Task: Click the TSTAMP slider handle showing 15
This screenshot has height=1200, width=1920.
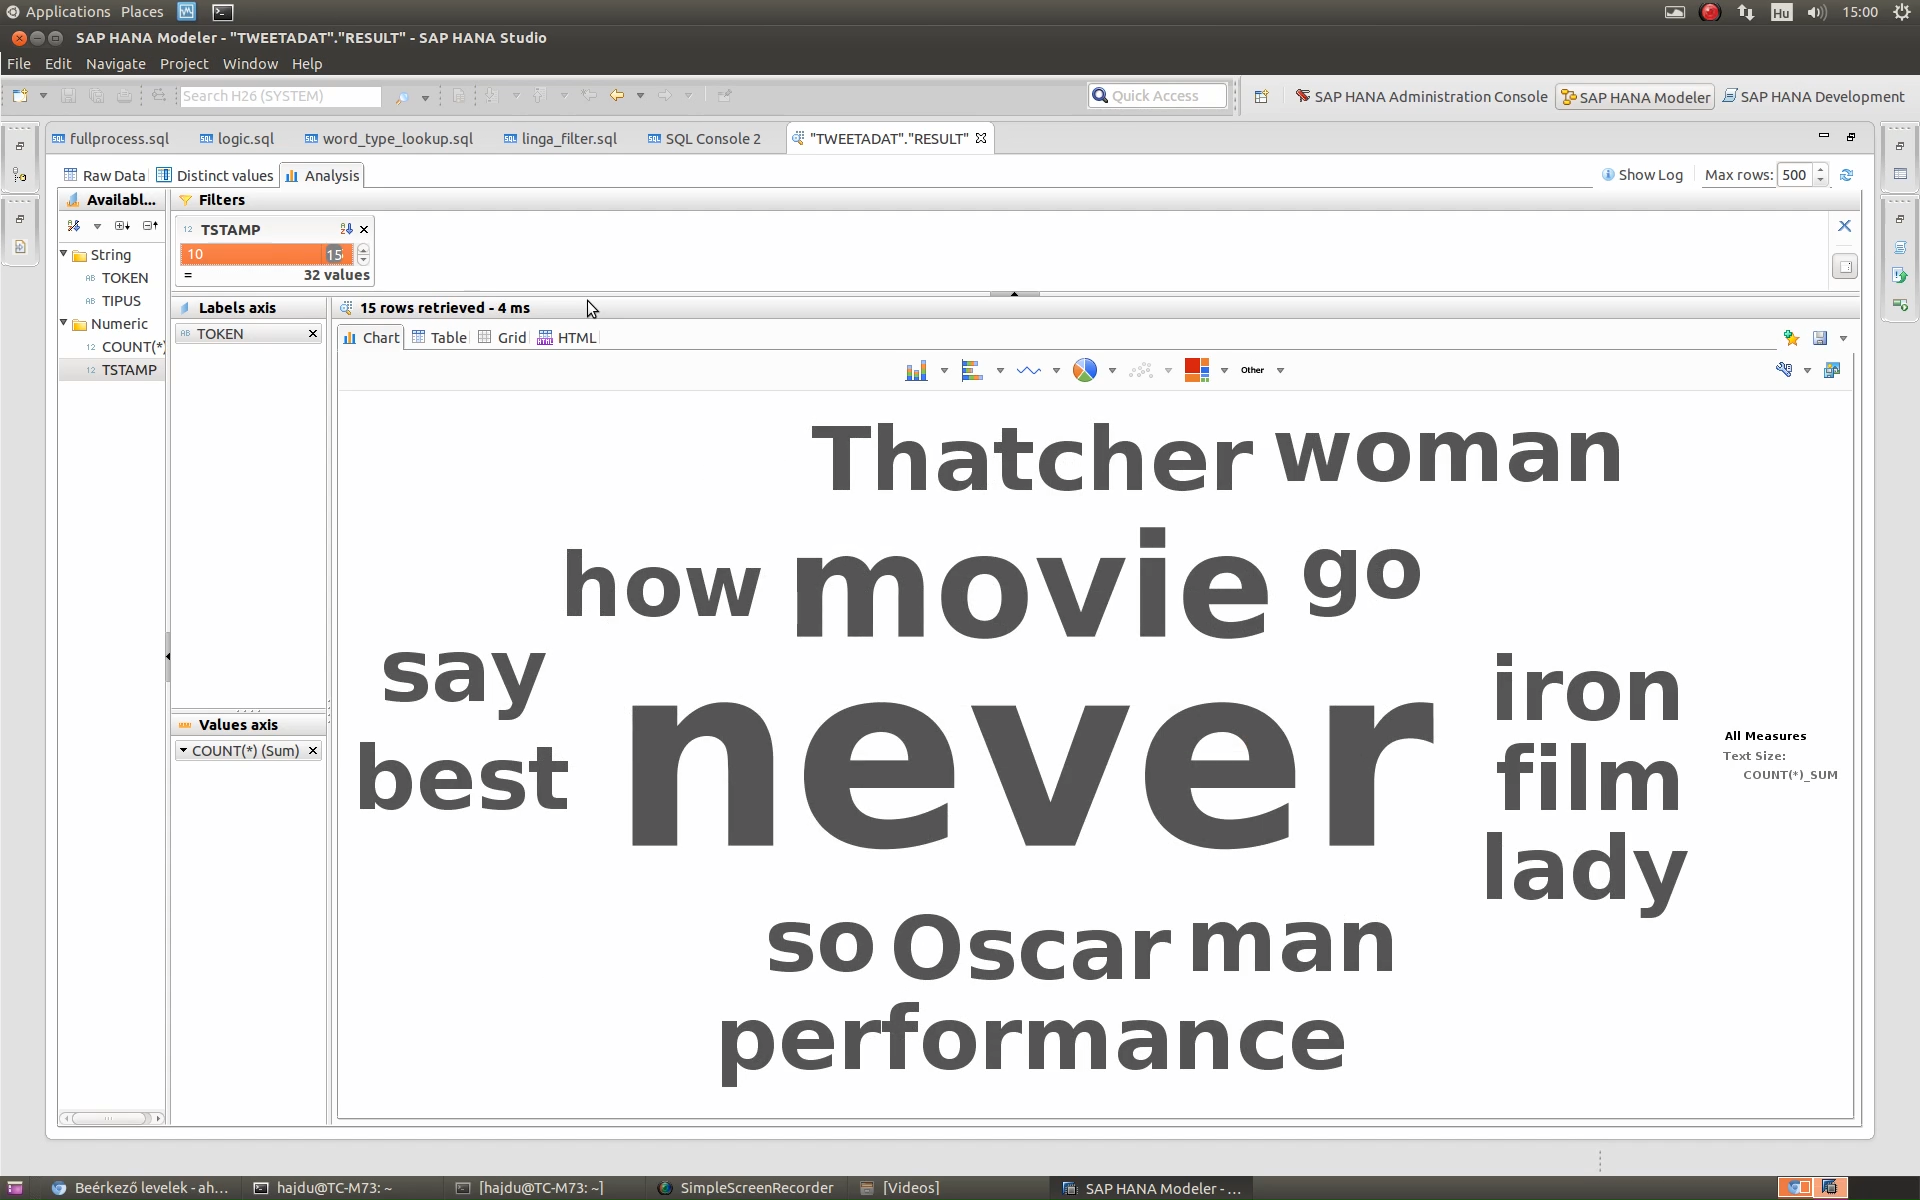Action: point(335,254)
